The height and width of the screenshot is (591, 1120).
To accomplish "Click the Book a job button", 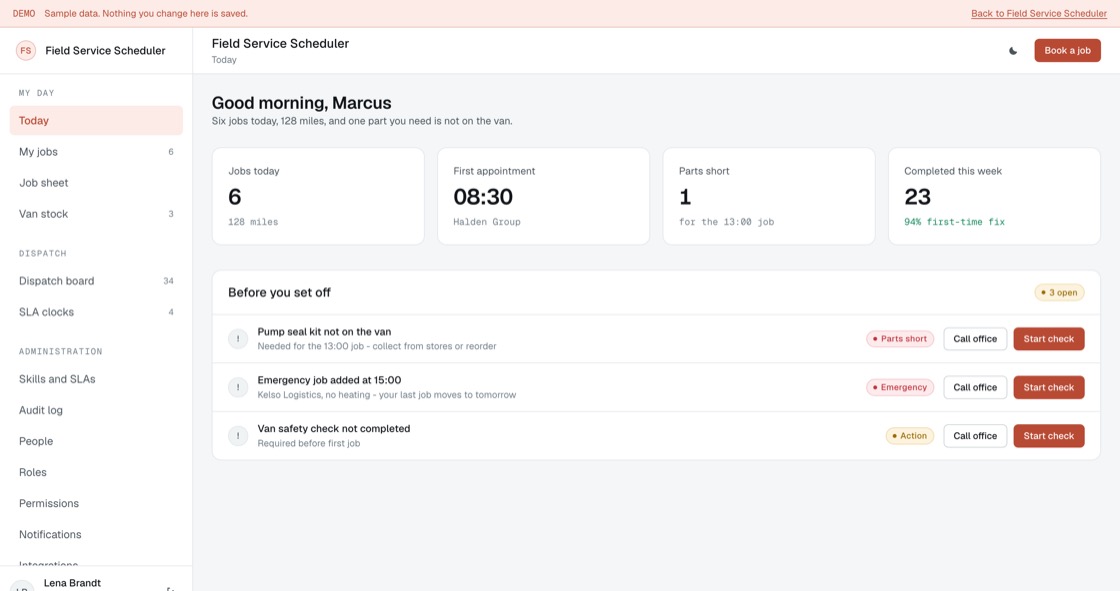I will click(1067, 51).
